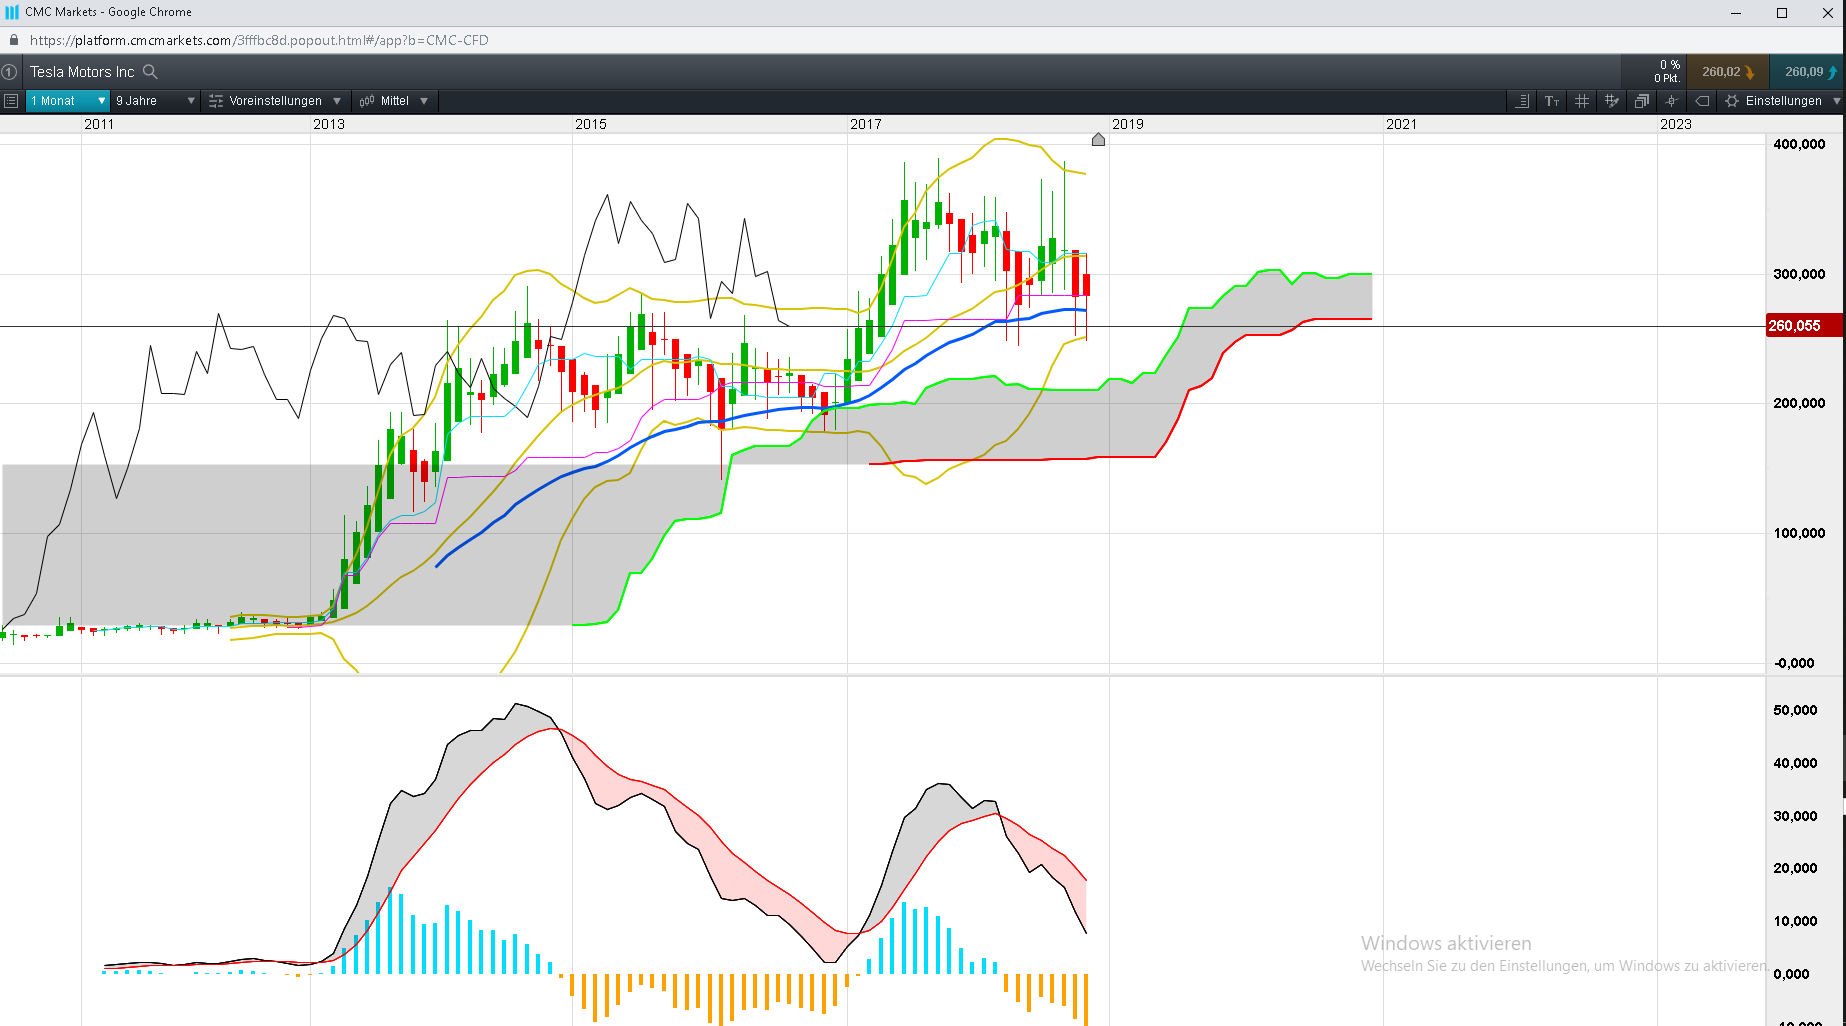Select the grid with pencil drawing tool
Viewport: 1846px width, 1026px height.
[1612, 101]
